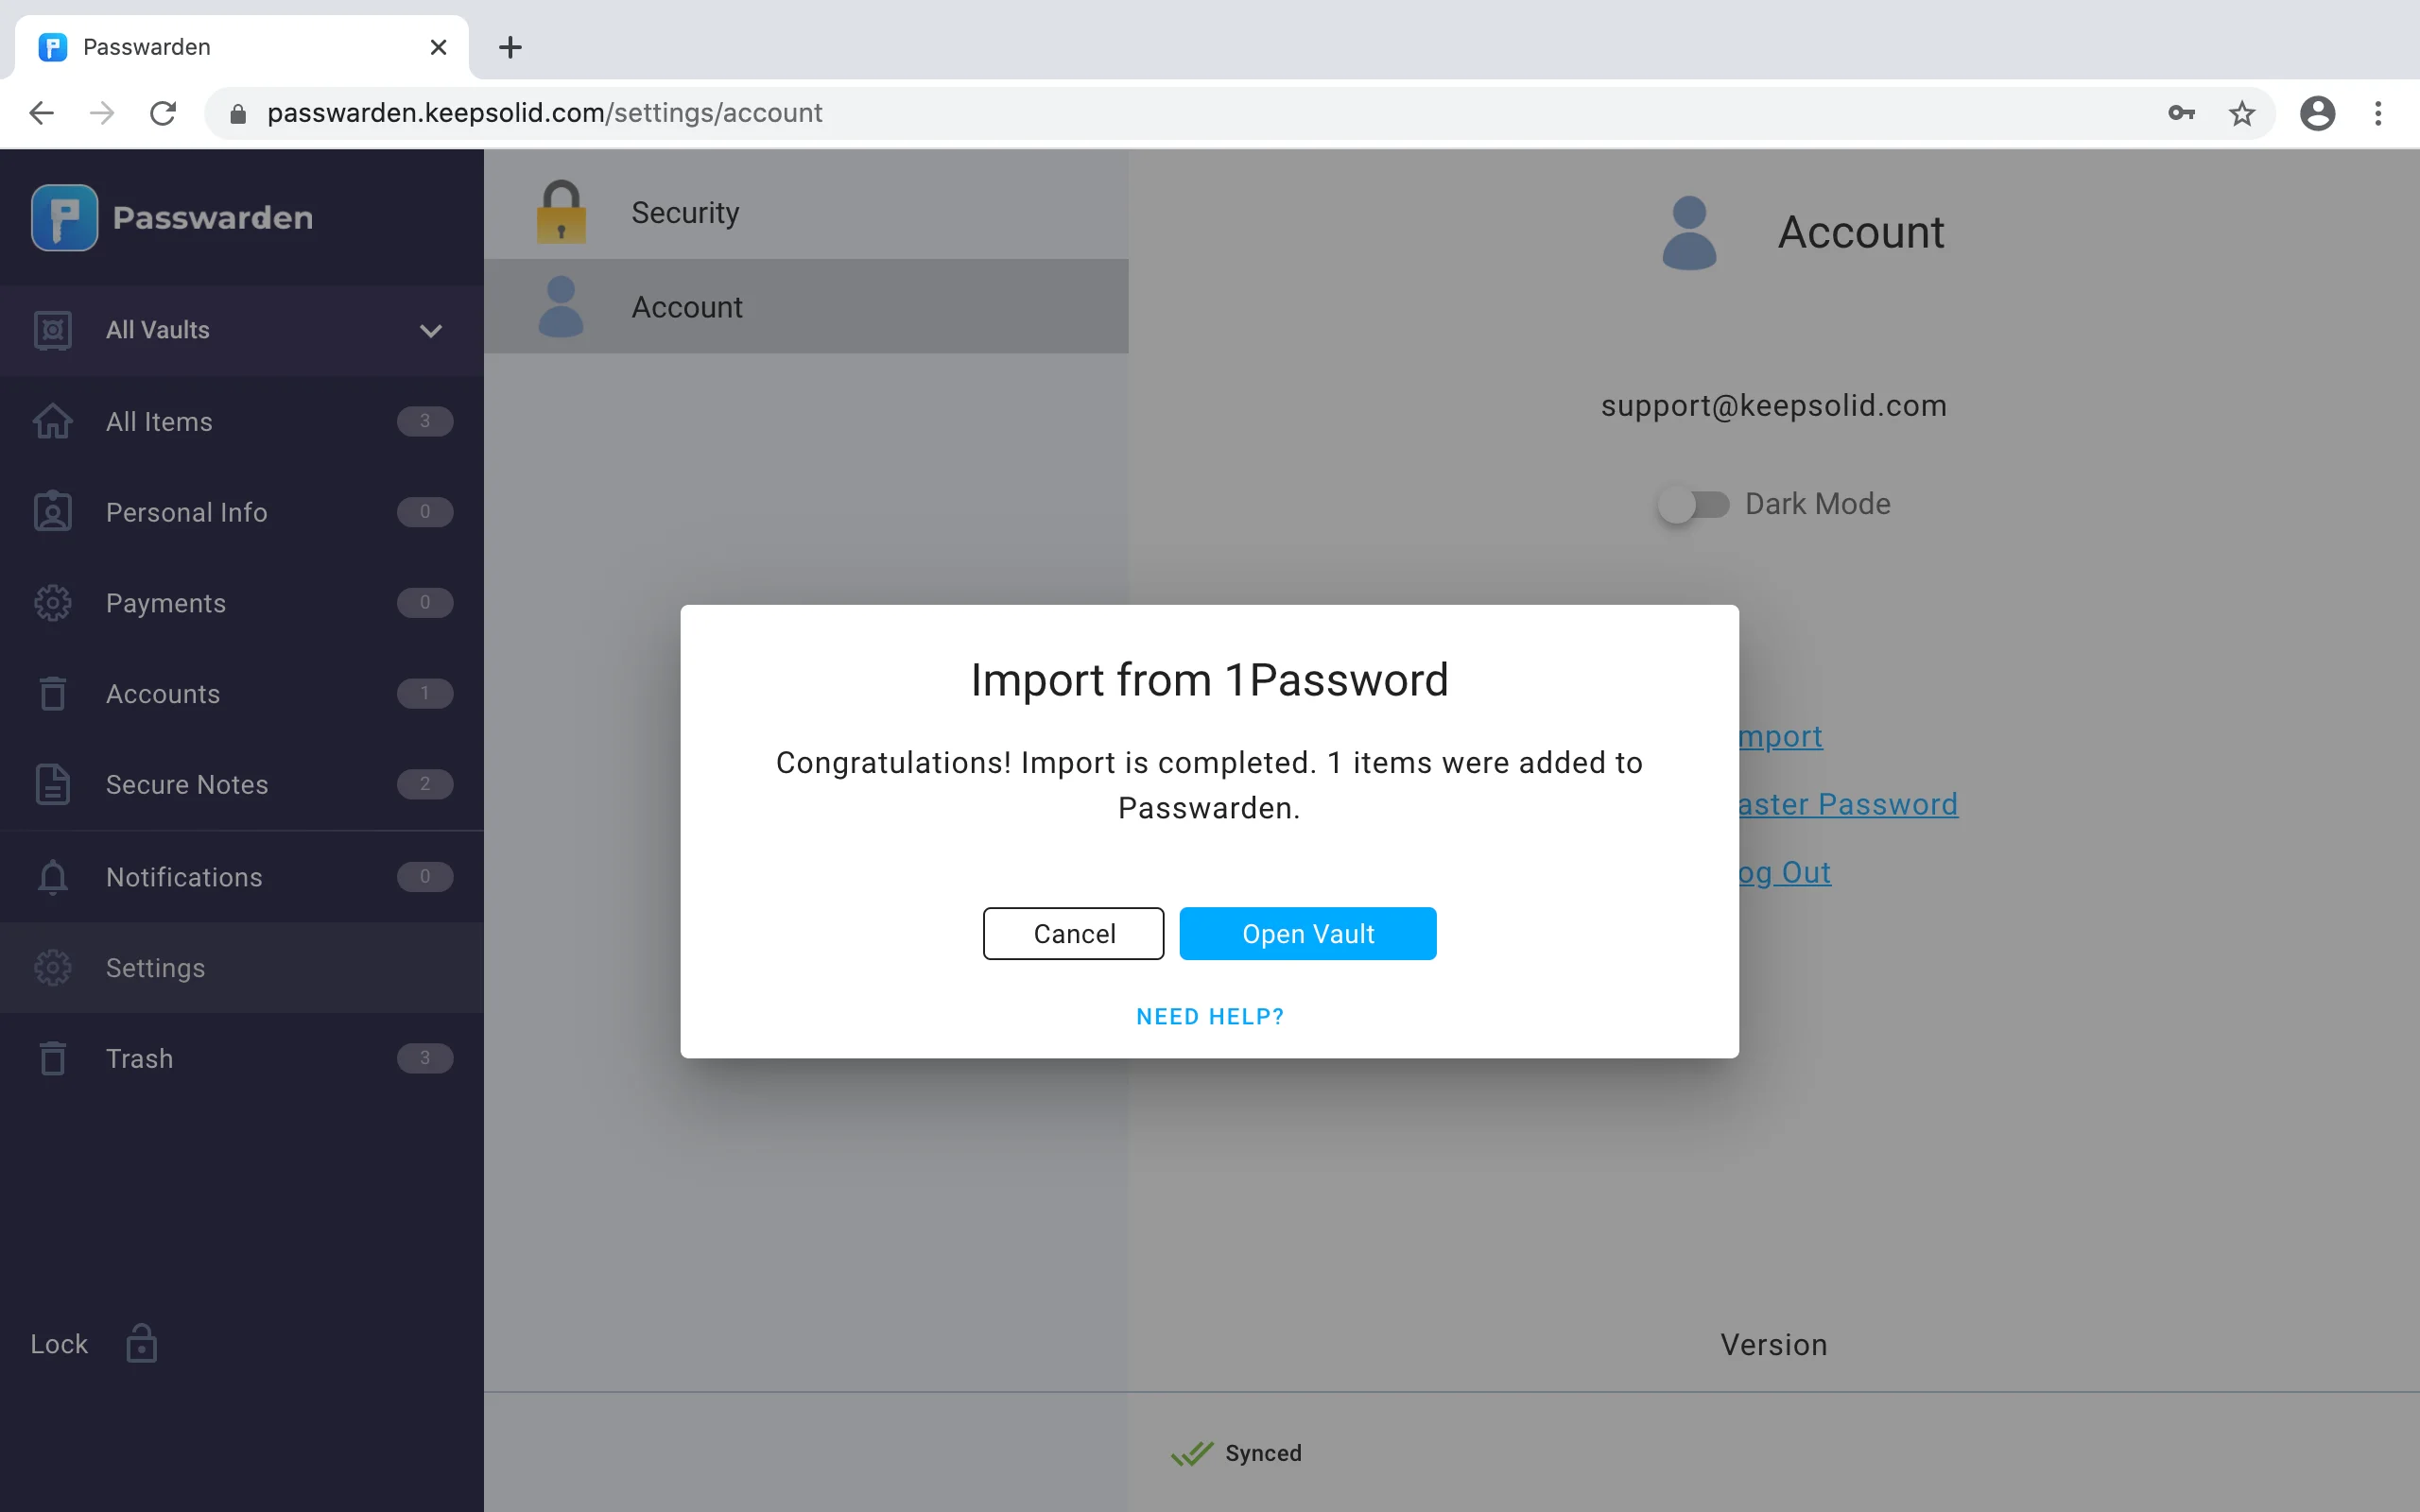Click the Trash bin icon in sidebar

coord(53,1058)
